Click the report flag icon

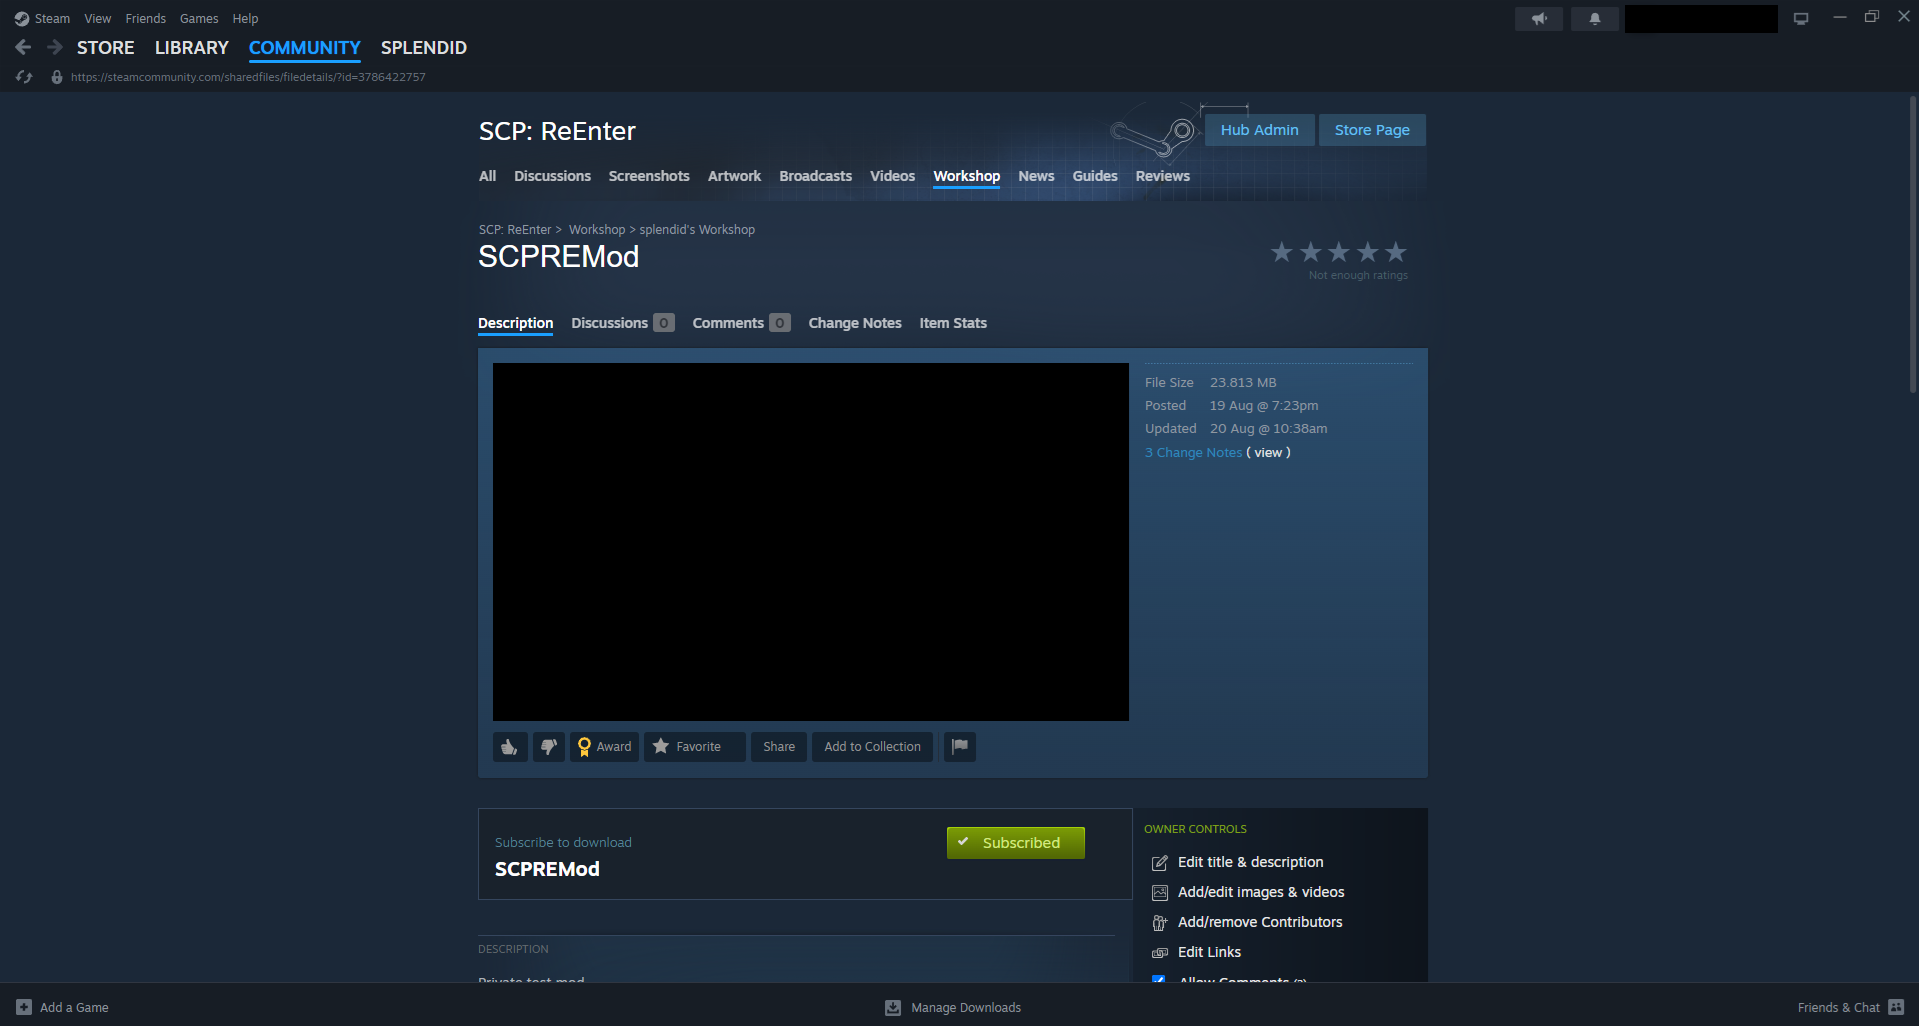960,747
